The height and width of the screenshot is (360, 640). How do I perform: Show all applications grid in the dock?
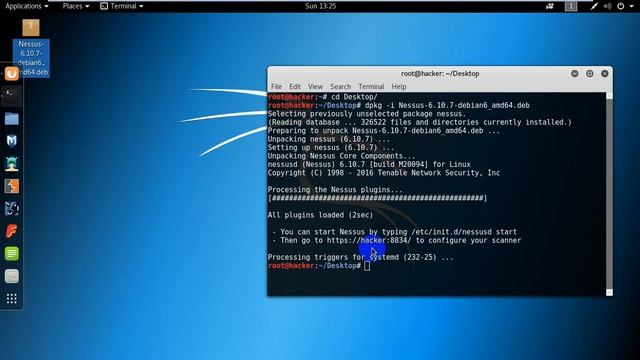[x=11, y=299]
